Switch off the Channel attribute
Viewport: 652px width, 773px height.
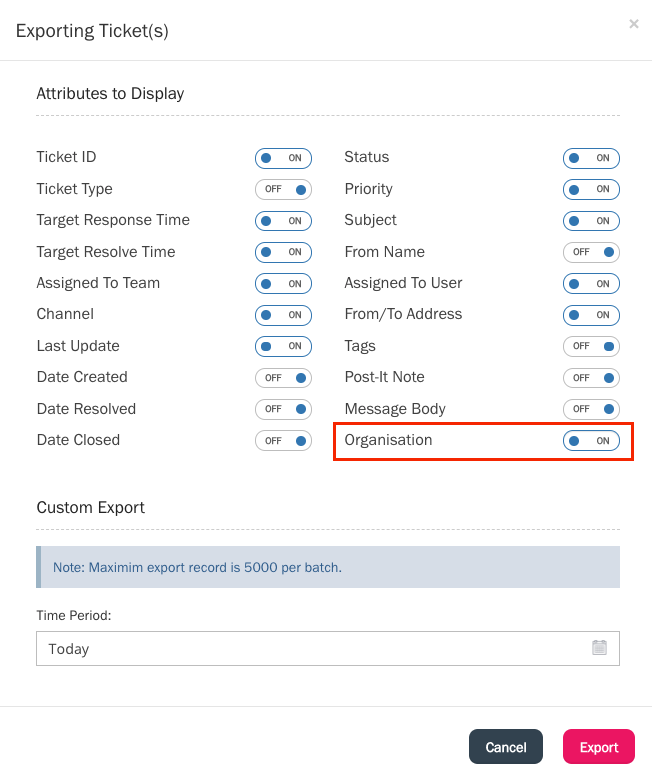click(283, 315)
